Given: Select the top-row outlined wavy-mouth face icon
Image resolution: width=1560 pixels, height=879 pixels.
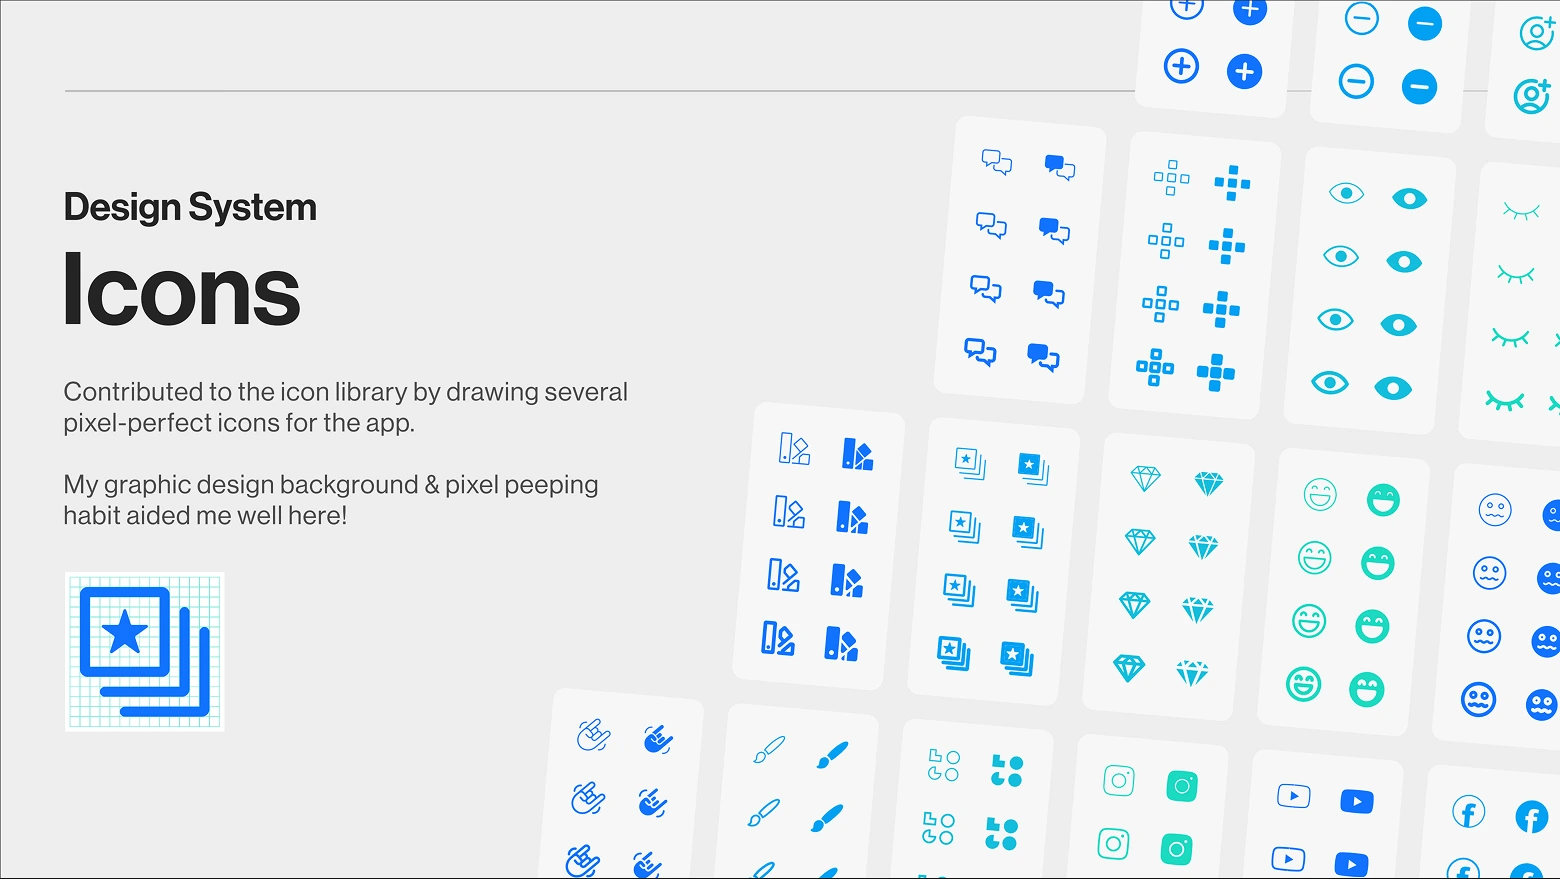Looking at the screenshot, I should click(x=1495, y=510).
